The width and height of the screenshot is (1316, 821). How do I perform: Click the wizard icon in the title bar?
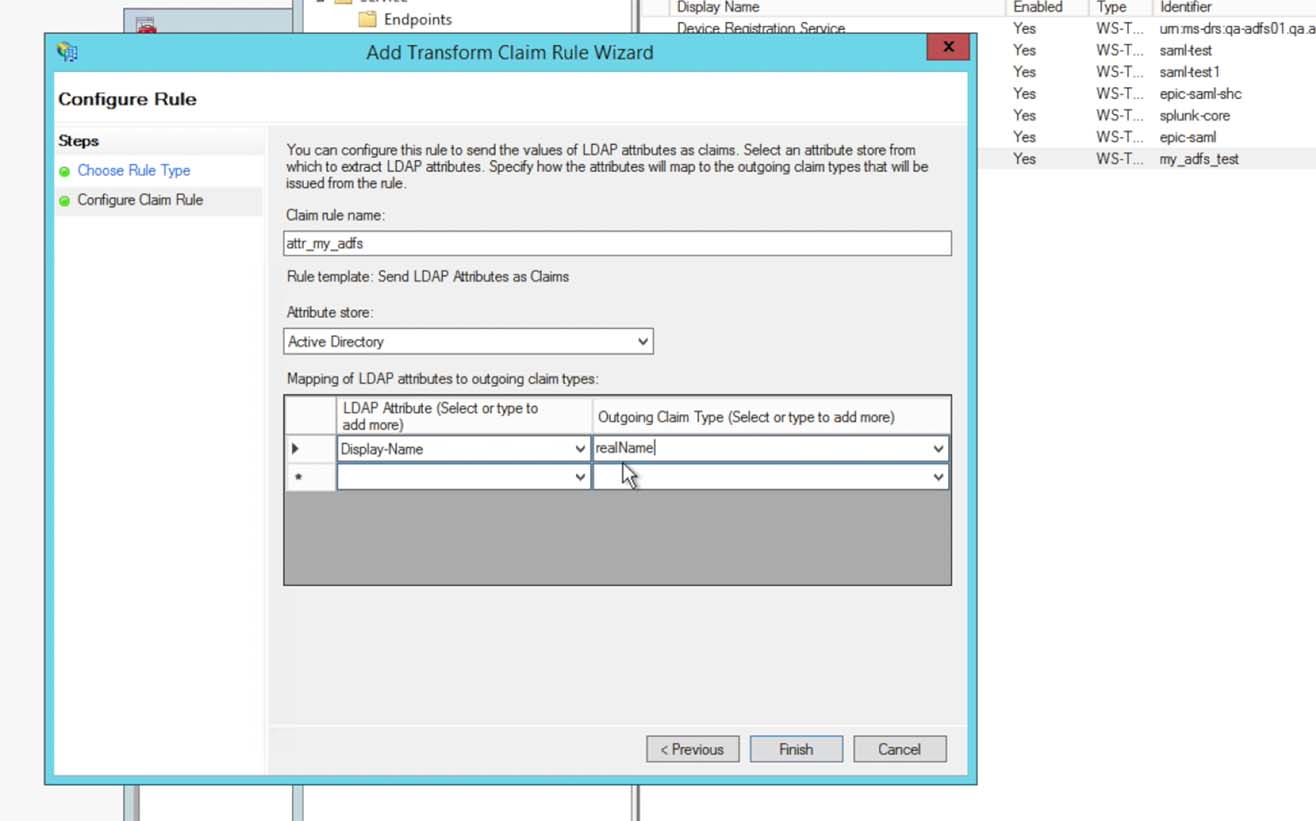pyautogui.click(x=67, y=52)
